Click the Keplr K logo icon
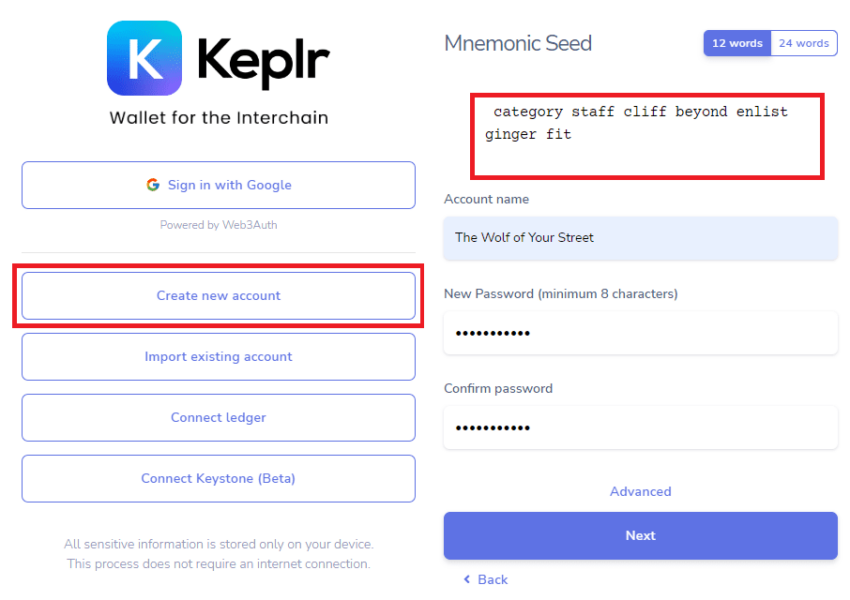Image resolution: width=850 pixels, height=600 pixels. coord(144,58)
